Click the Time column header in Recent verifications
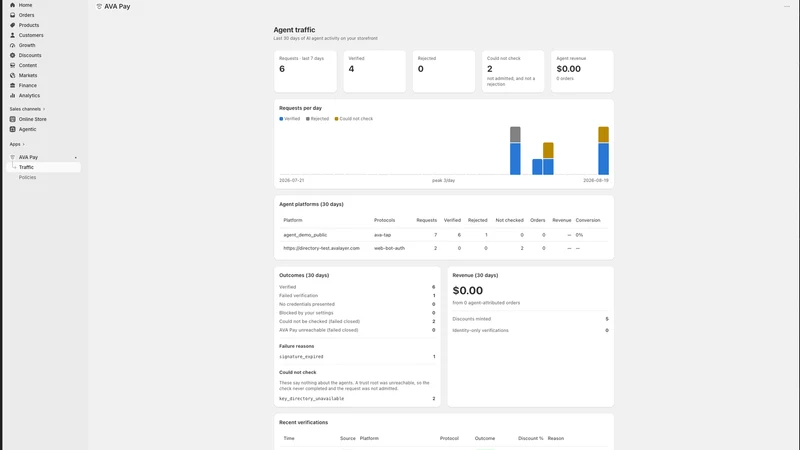The width and height of the screenshot is (800, 450). pyautogui.click(x=289, y=439)
